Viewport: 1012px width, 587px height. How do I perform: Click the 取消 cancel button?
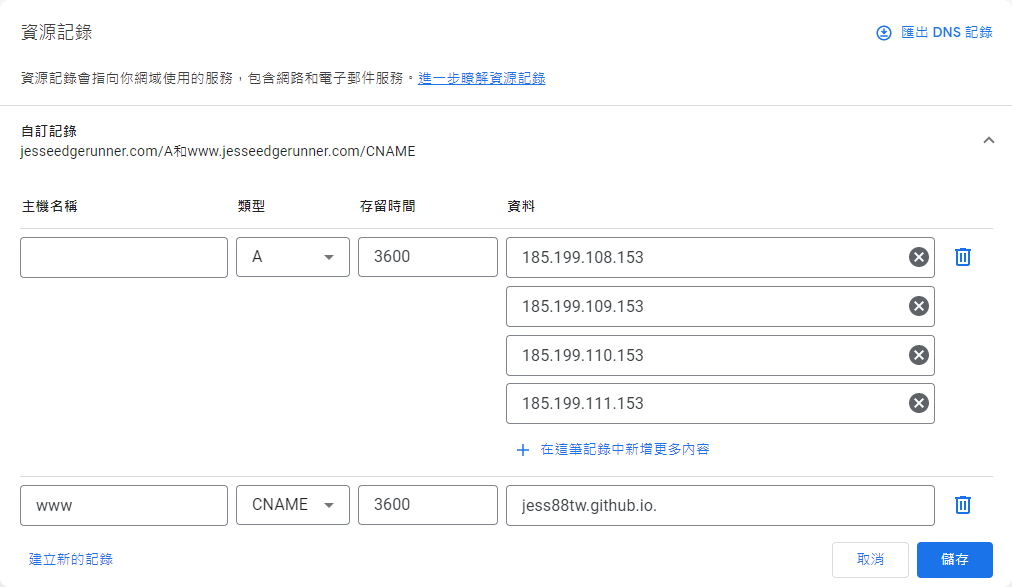coord(870,559)
